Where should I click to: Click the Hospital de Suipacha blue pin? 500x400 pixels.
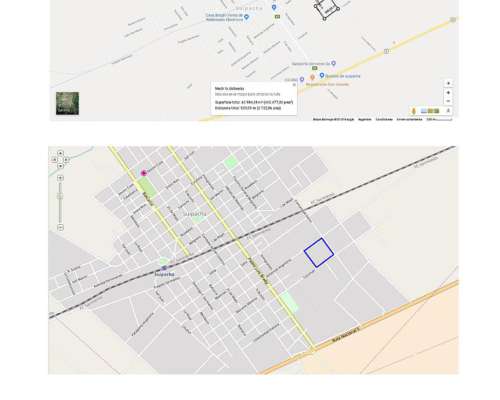[322, 76]
